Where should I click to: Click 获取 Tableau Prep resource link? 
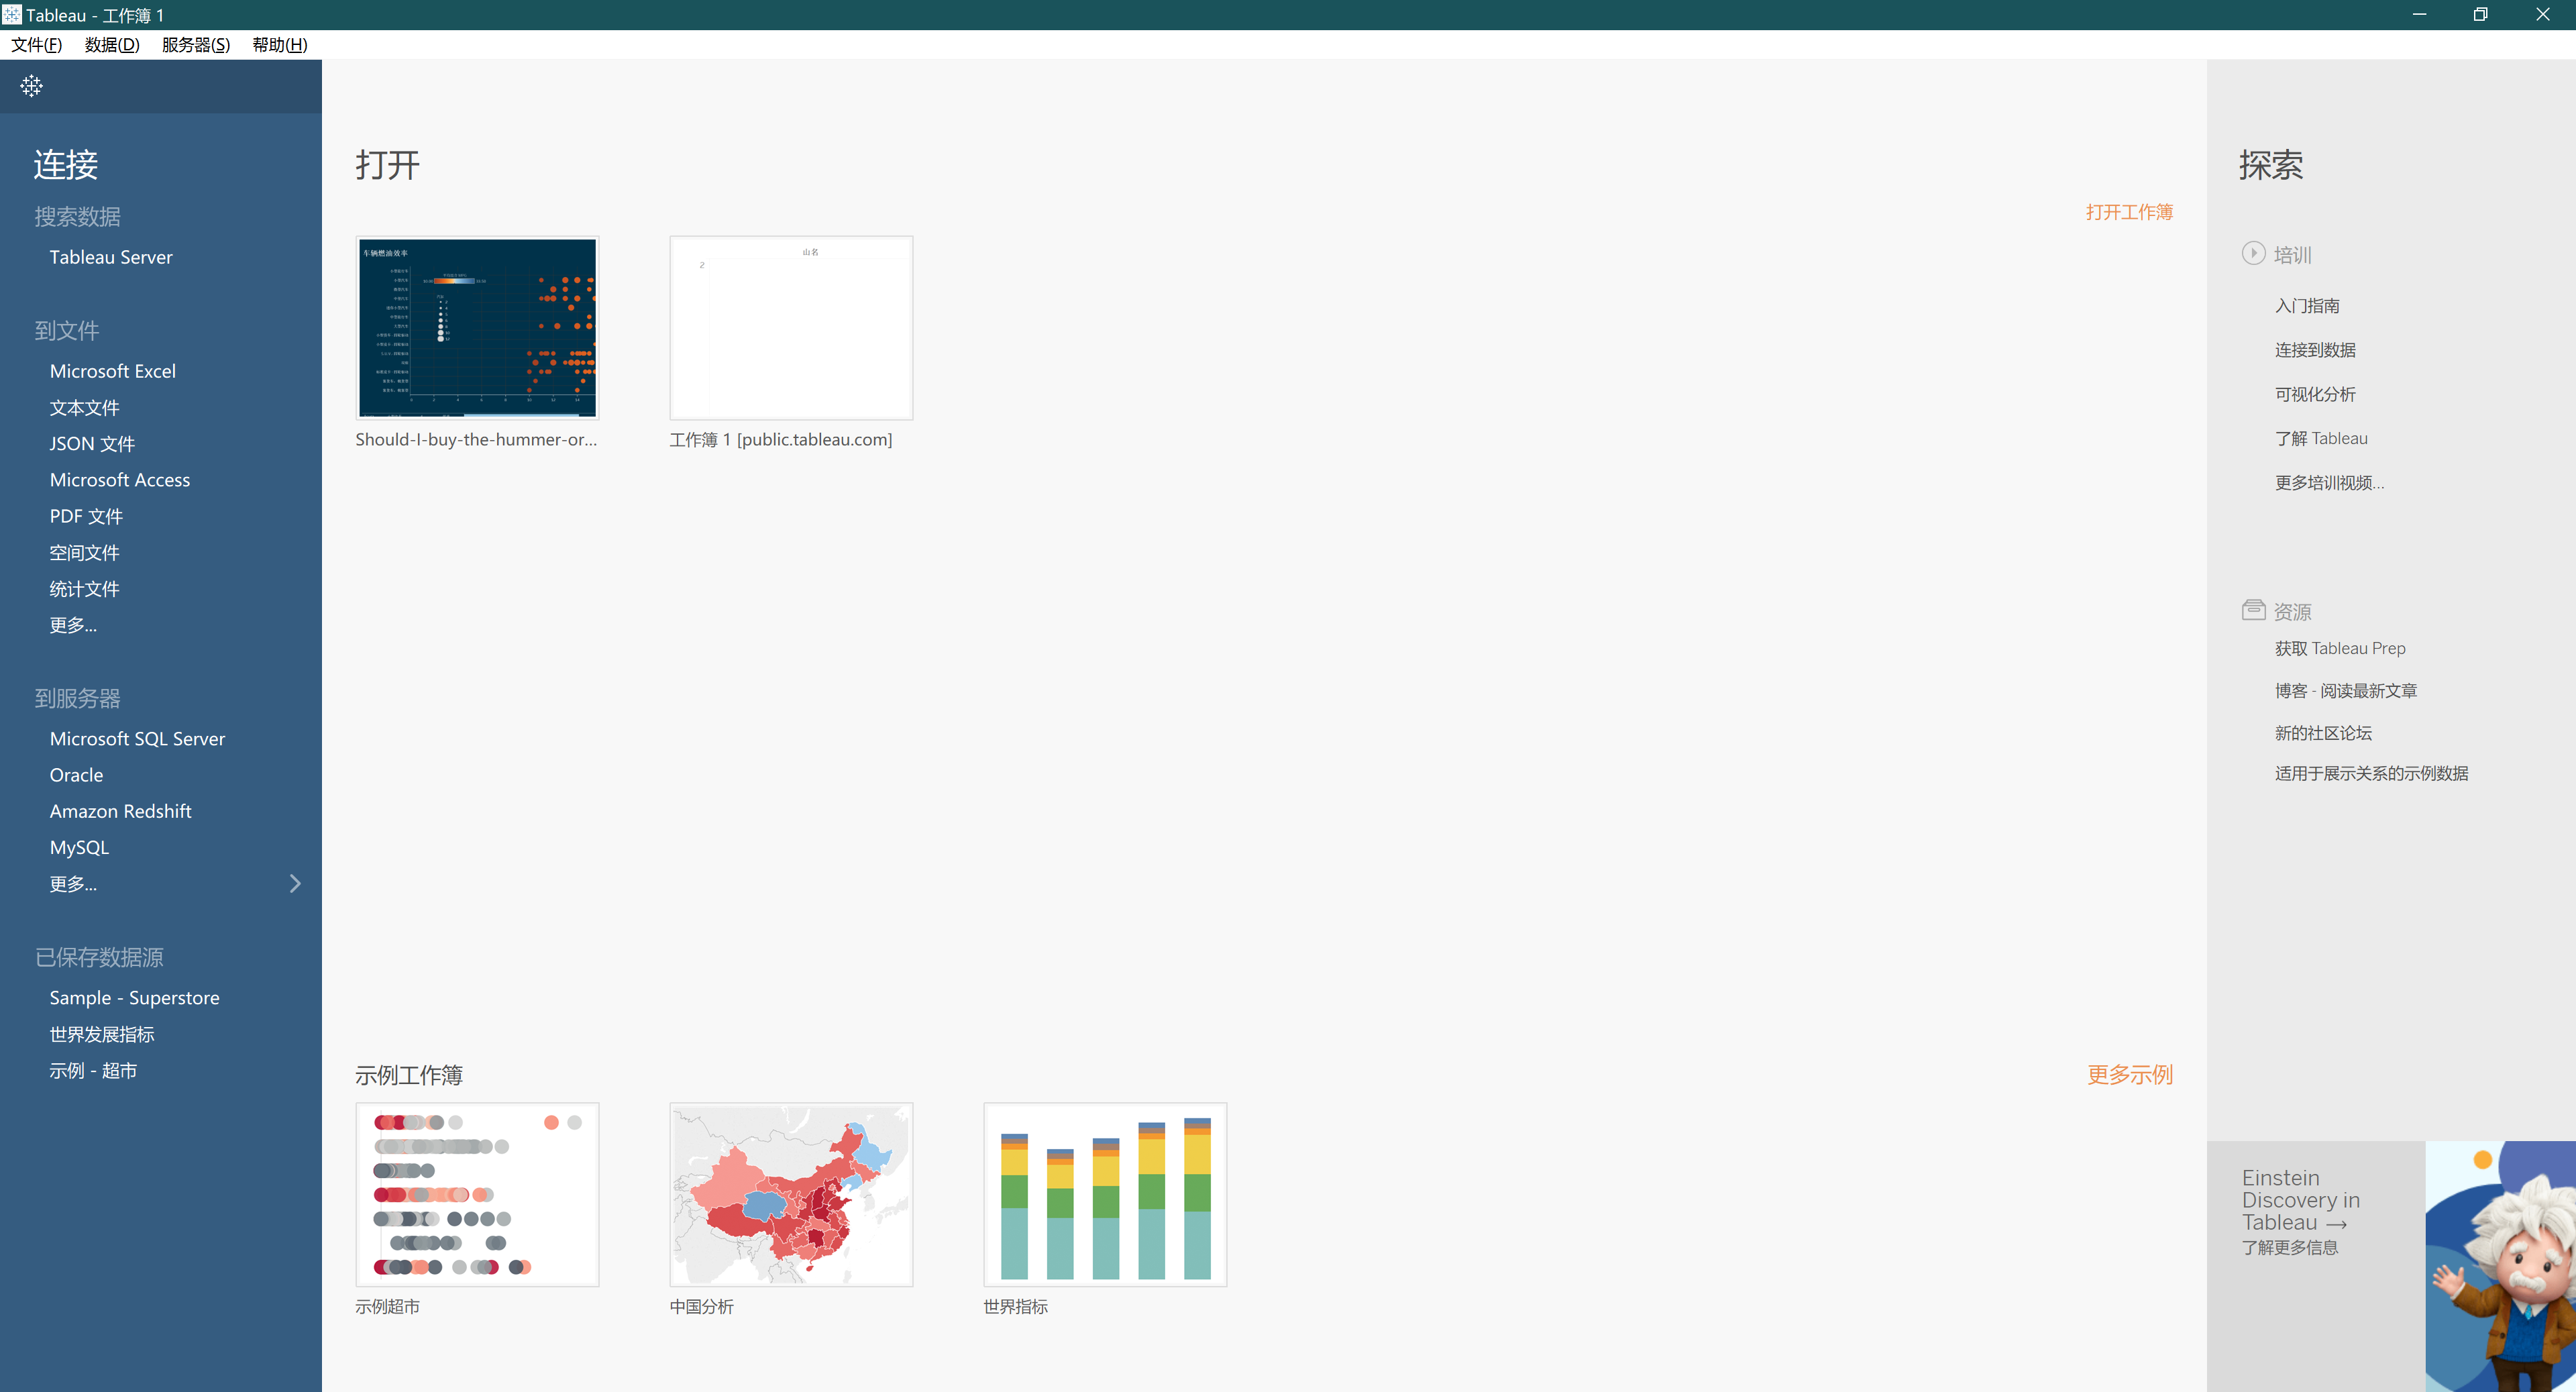pyautogui.click(x=2340, y=648)
